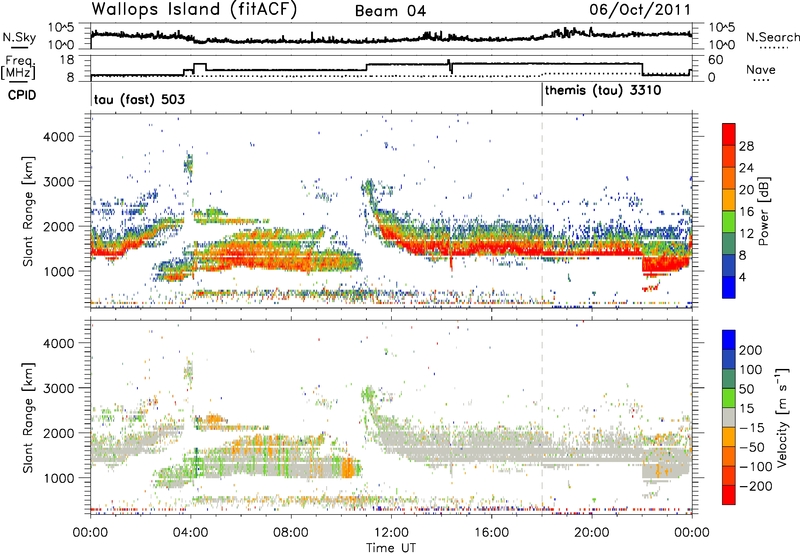Click the 'Velocity [m s-1]' color bar label
Image resolution: width=800 pixels, height=554 pixels.
pos(781,417)
